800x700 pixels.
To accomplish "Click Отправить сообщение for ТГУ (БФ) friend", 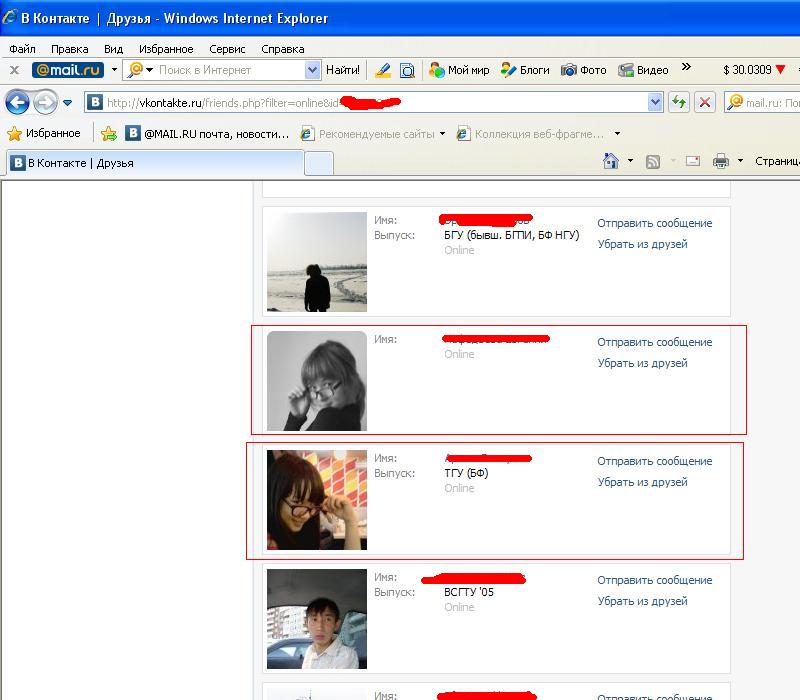I will 654,461.
